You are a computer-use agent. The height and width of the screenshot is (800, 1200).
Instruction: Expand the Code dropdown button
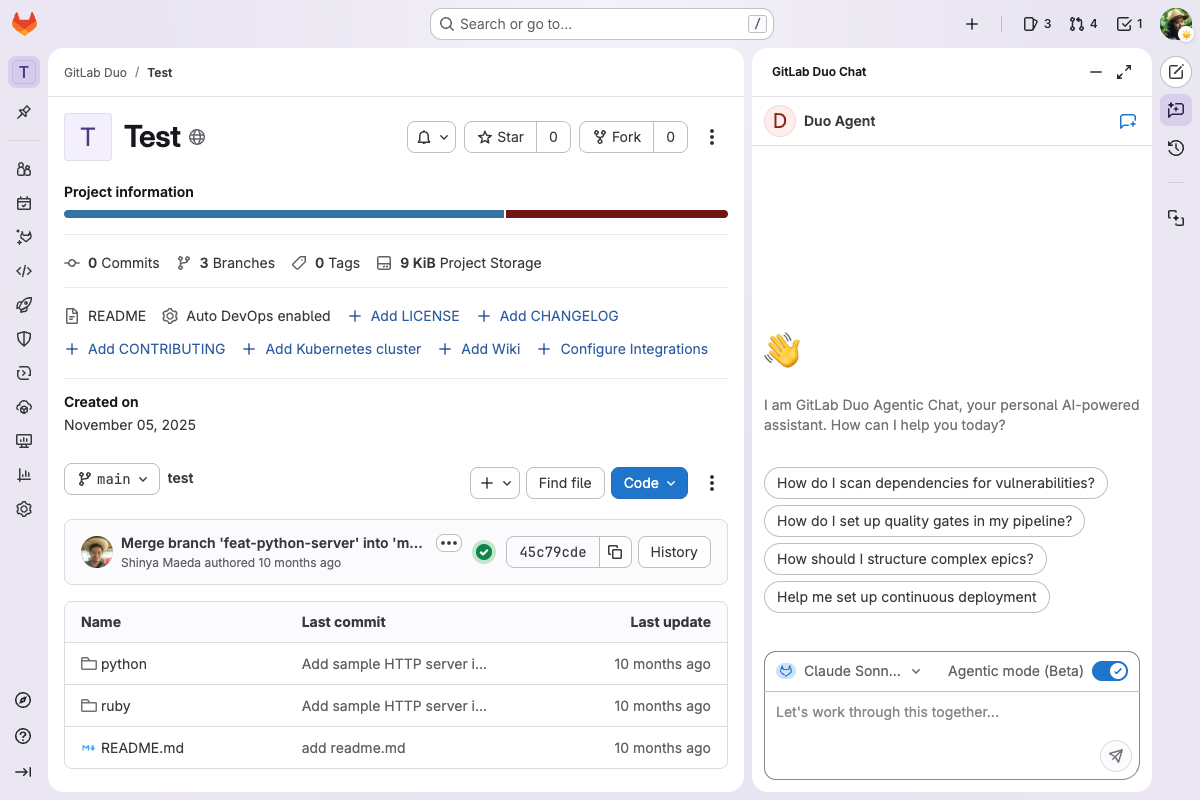coord(649,483)
